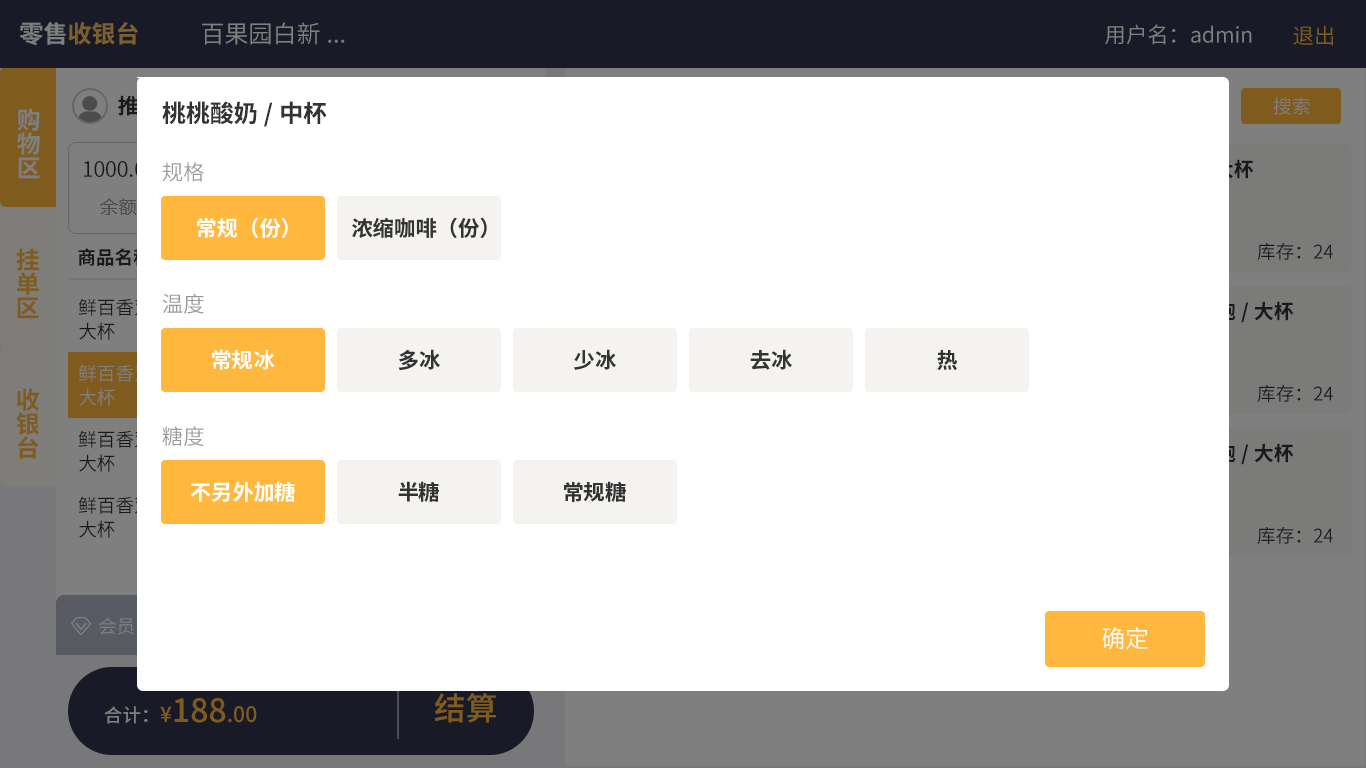
Task: Pick 少冰 ice level
Action: pyautogui.click(x=595, y=360)
